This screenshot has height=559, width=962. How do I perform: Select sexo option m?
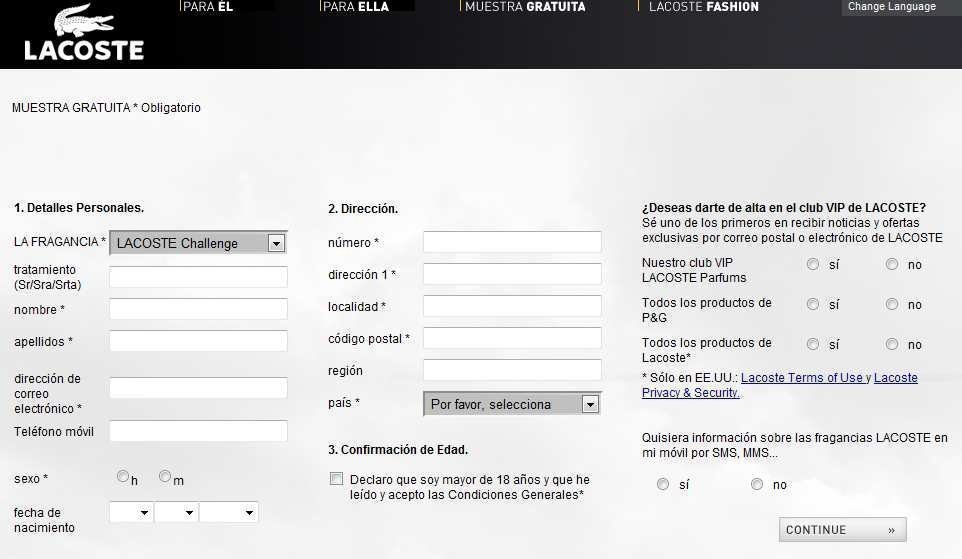pos(164,476)
